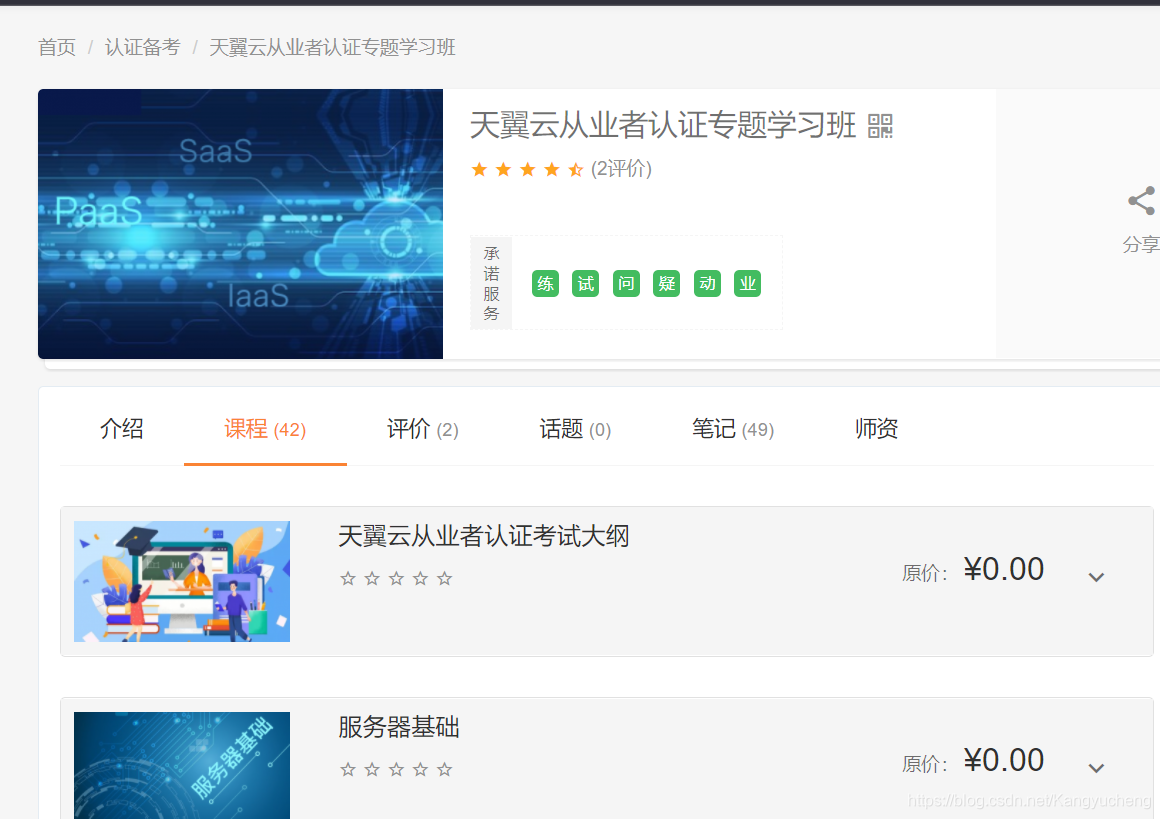This screenshot has height=819, width=1160.
Task: Click the green 问 service badge
Action: (x=626, y=283)
